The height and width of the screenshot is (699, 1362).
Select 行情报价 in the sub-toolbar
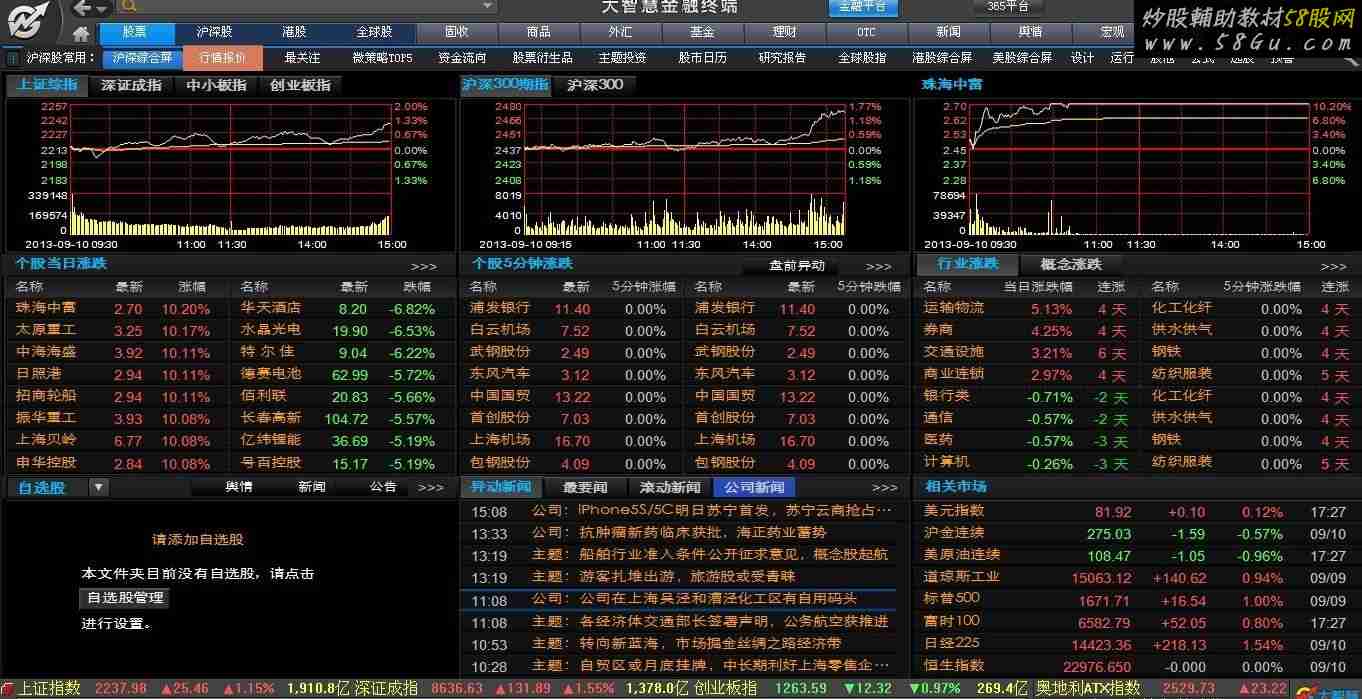click(223, 58)
